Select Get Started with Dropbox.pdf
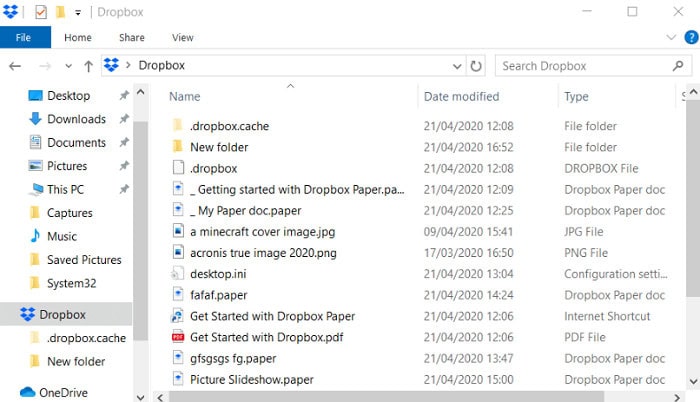 pos(267,337)
